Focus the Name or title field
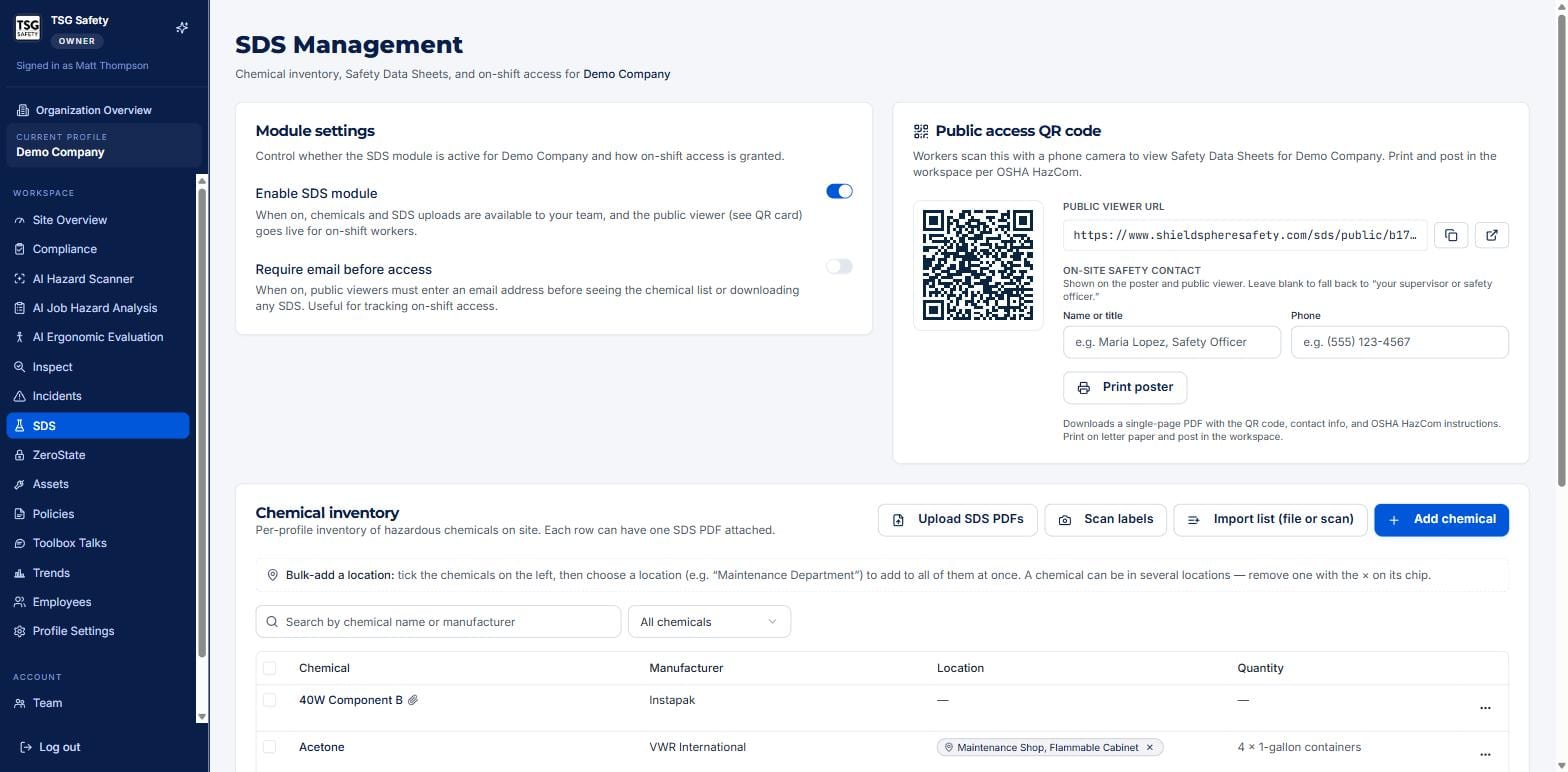This screenshot has width=1568, height=772. coord(1171,342)
